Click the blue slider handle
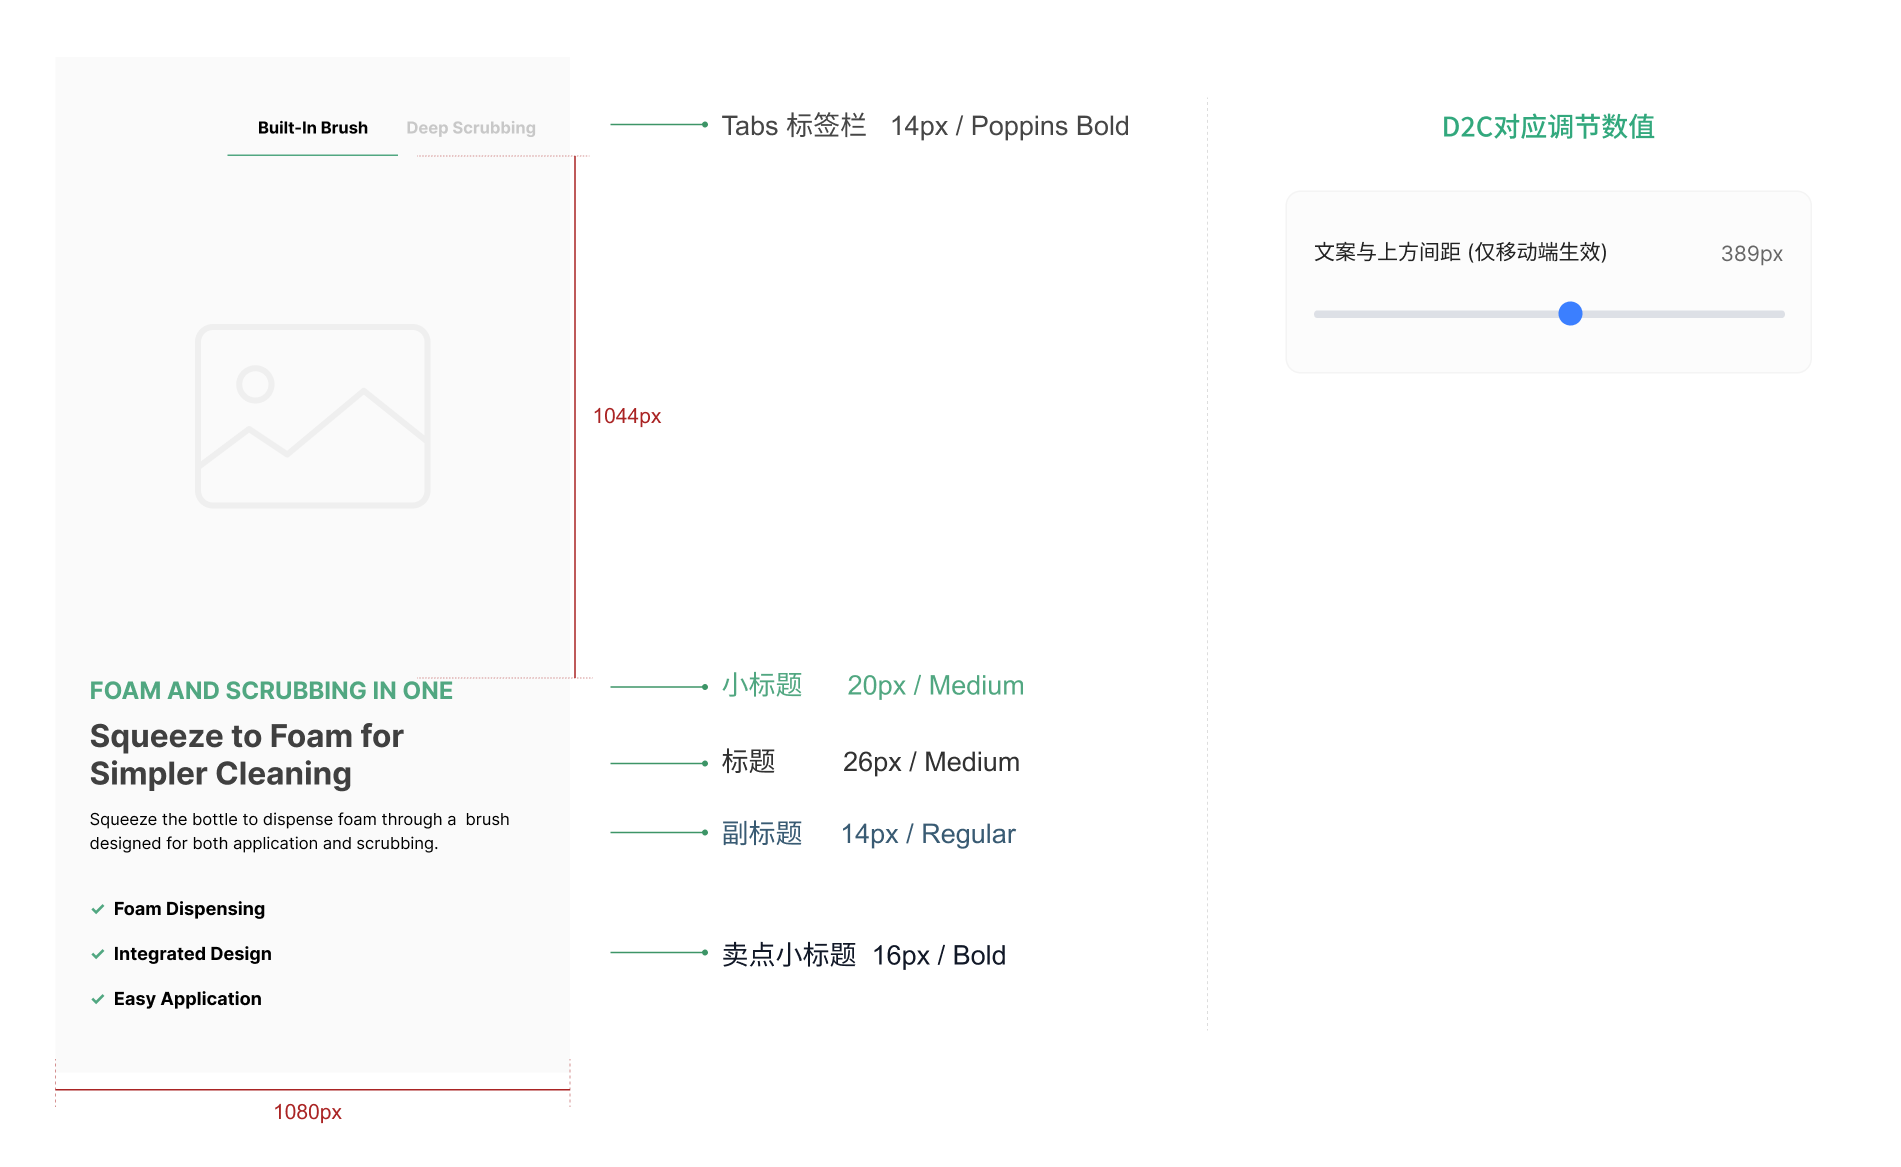The width and height of the screenshot is (1901, 1167). (1570, 314)
